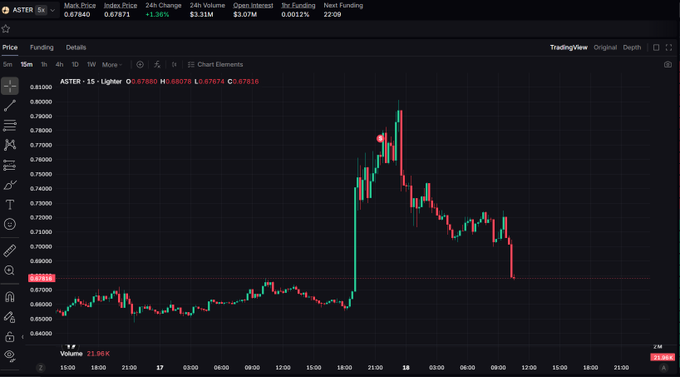Switch to Depth chart view
Viewport: 680px width, 377px height.
632,48
